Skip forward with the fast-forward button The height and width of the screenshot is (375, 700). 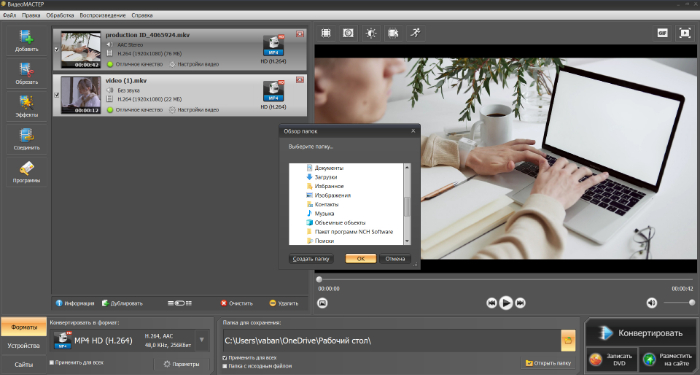point(520,303)
